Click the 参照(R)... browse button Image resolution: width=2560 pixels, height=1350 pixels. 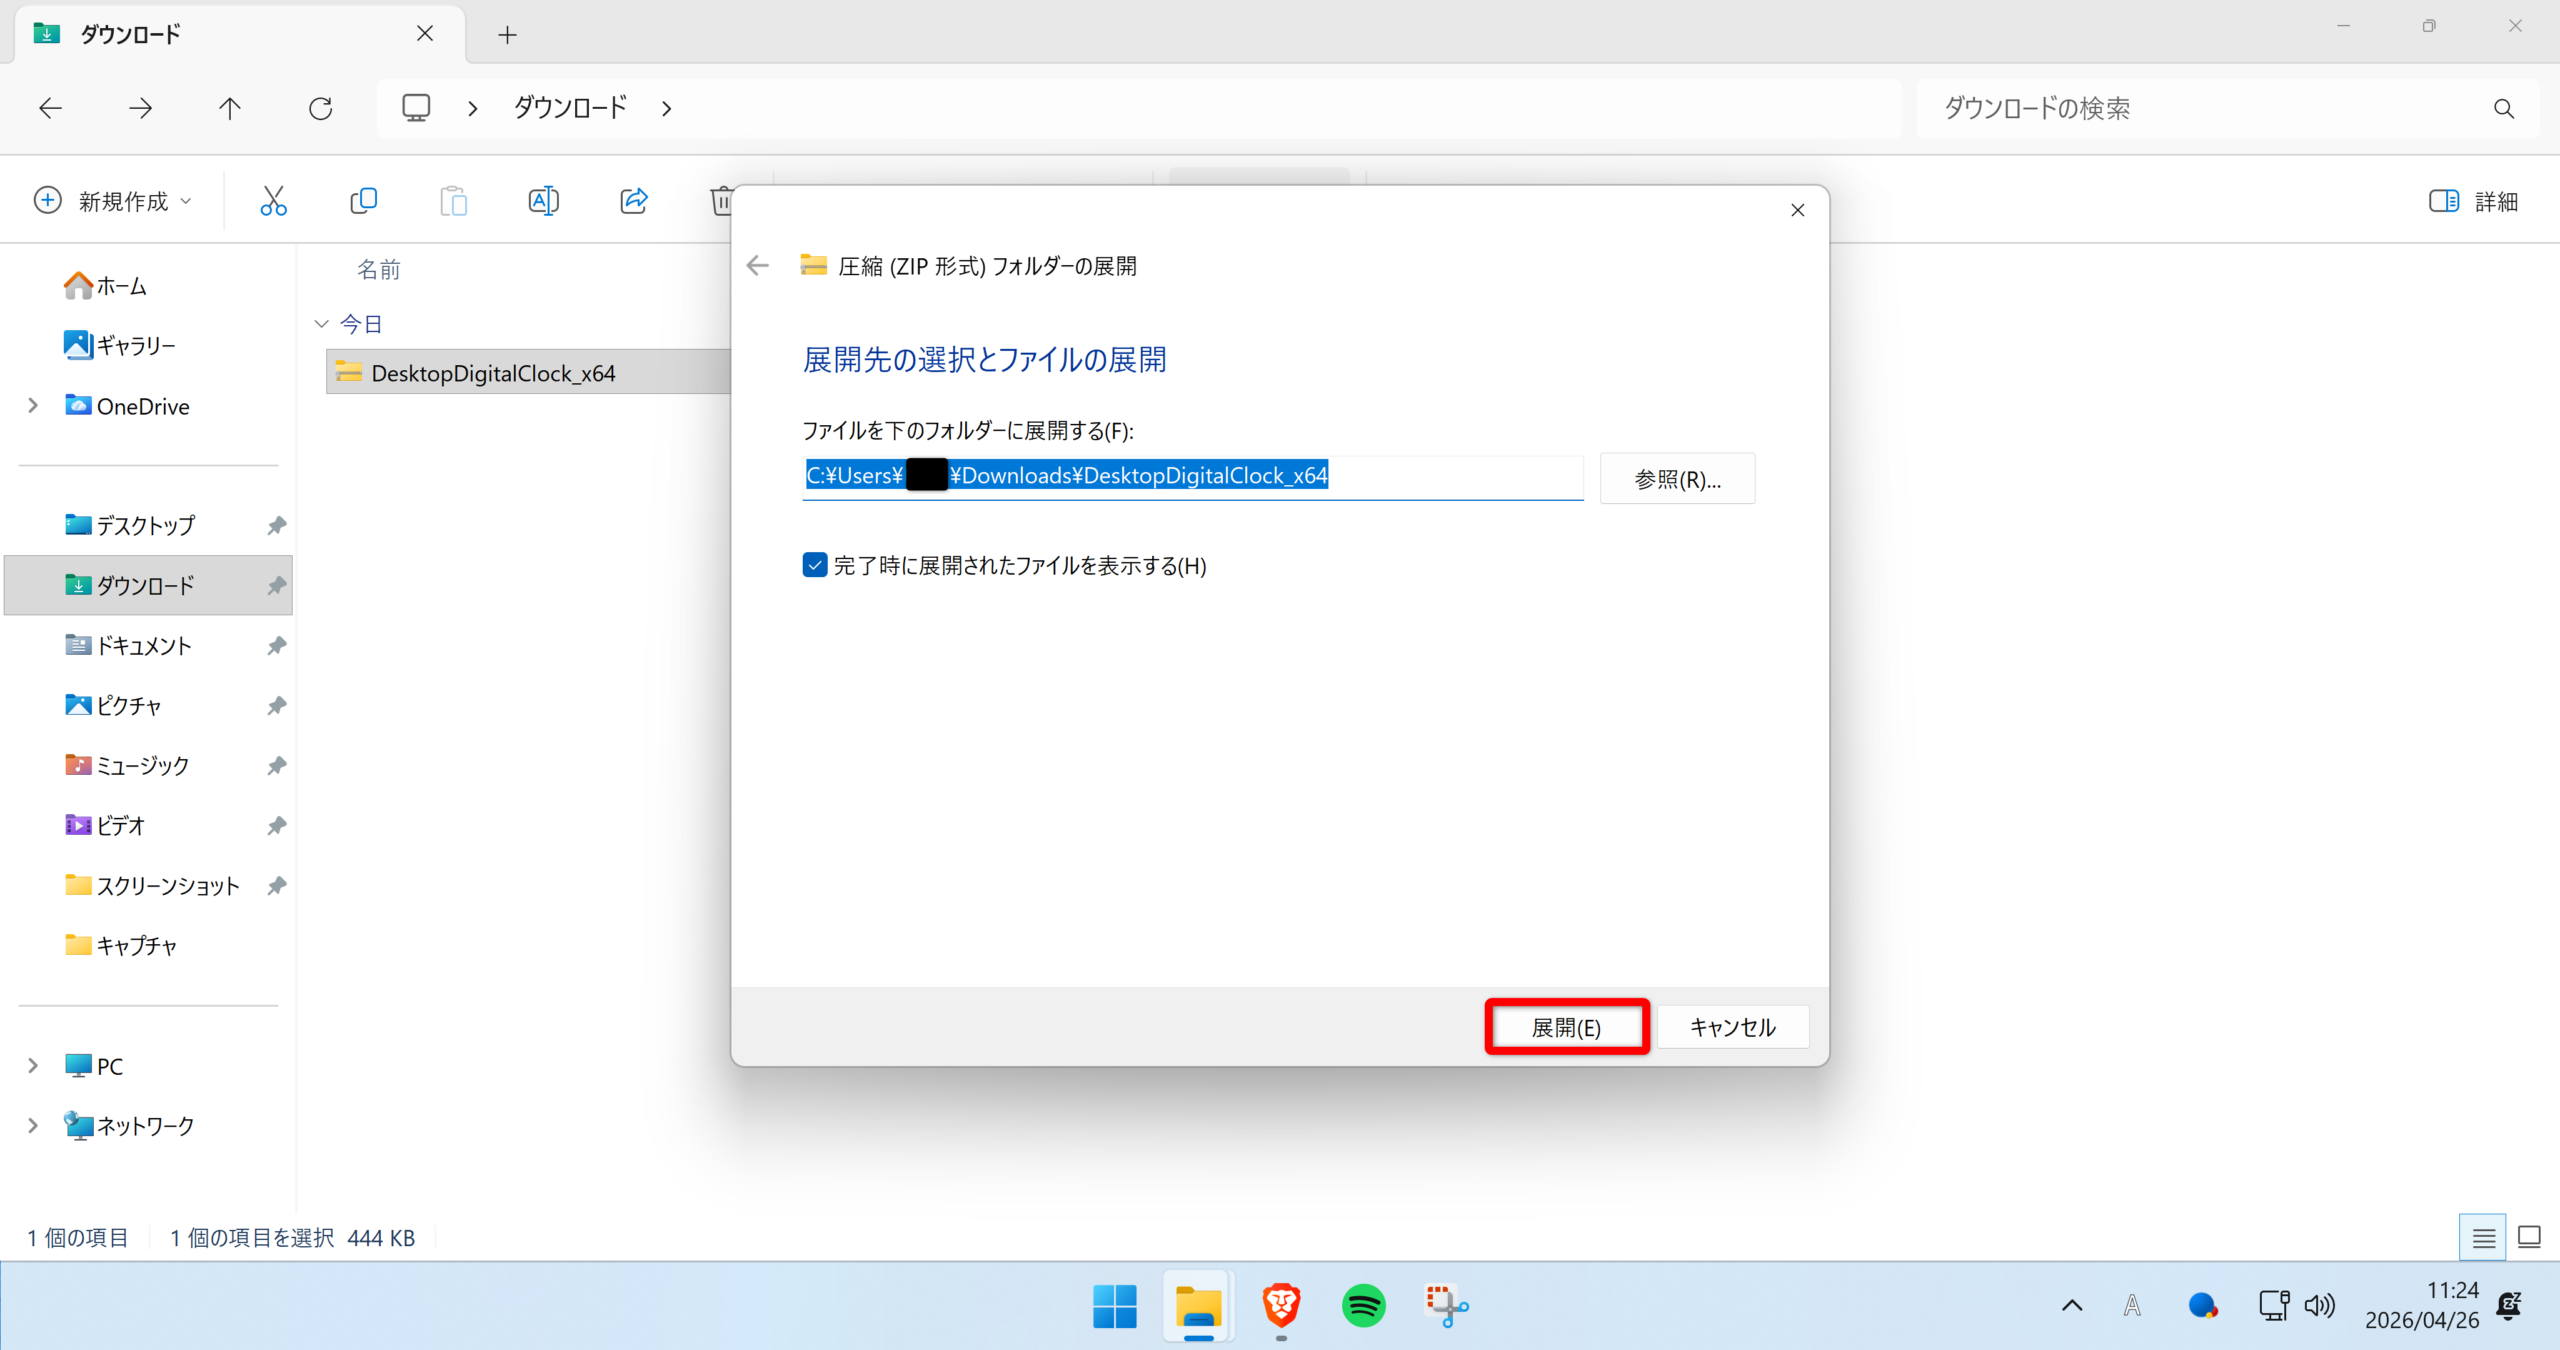click(x=1677, y=479)
